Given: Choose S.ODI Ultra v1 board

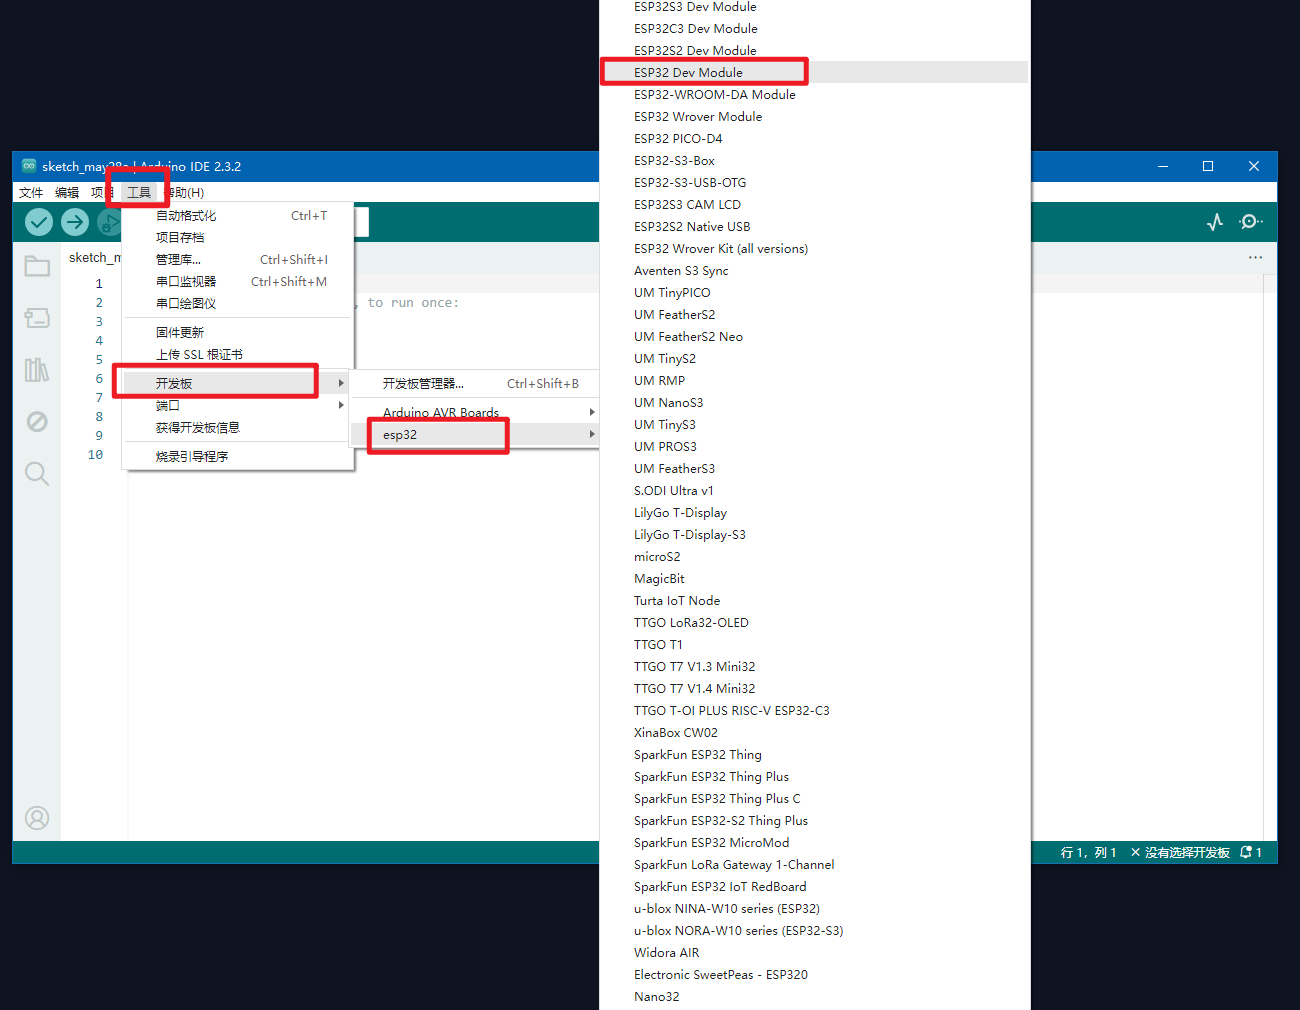Looking at the screenshot, I should coord(814,490).
